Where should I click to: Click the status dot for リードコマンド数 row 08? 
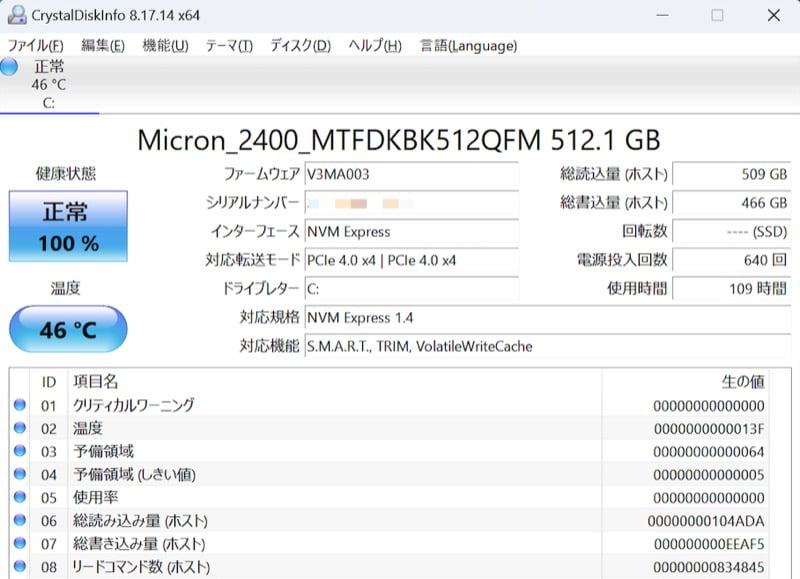click(x=20, y=566)
